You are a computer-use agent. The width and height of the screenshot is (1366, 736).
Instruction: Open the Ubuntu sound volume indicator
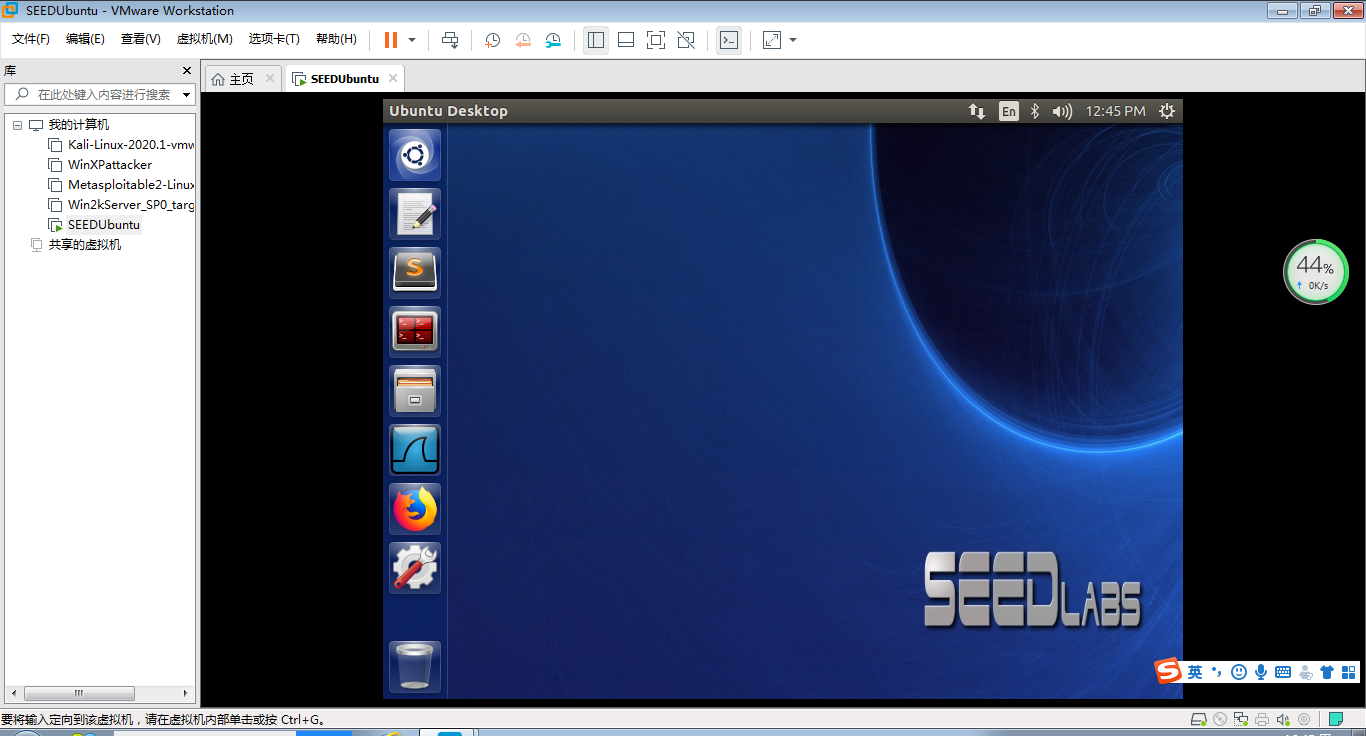point(1062,111)
